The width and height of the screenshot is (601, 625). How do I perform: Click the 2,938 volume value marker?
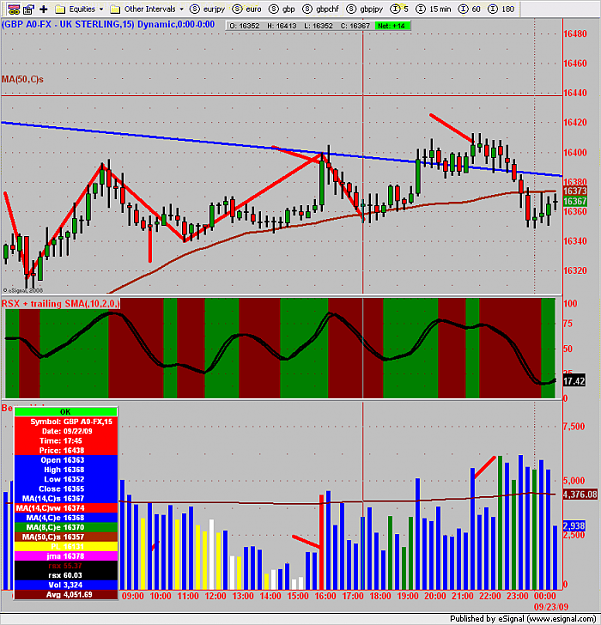coord(574,526)
